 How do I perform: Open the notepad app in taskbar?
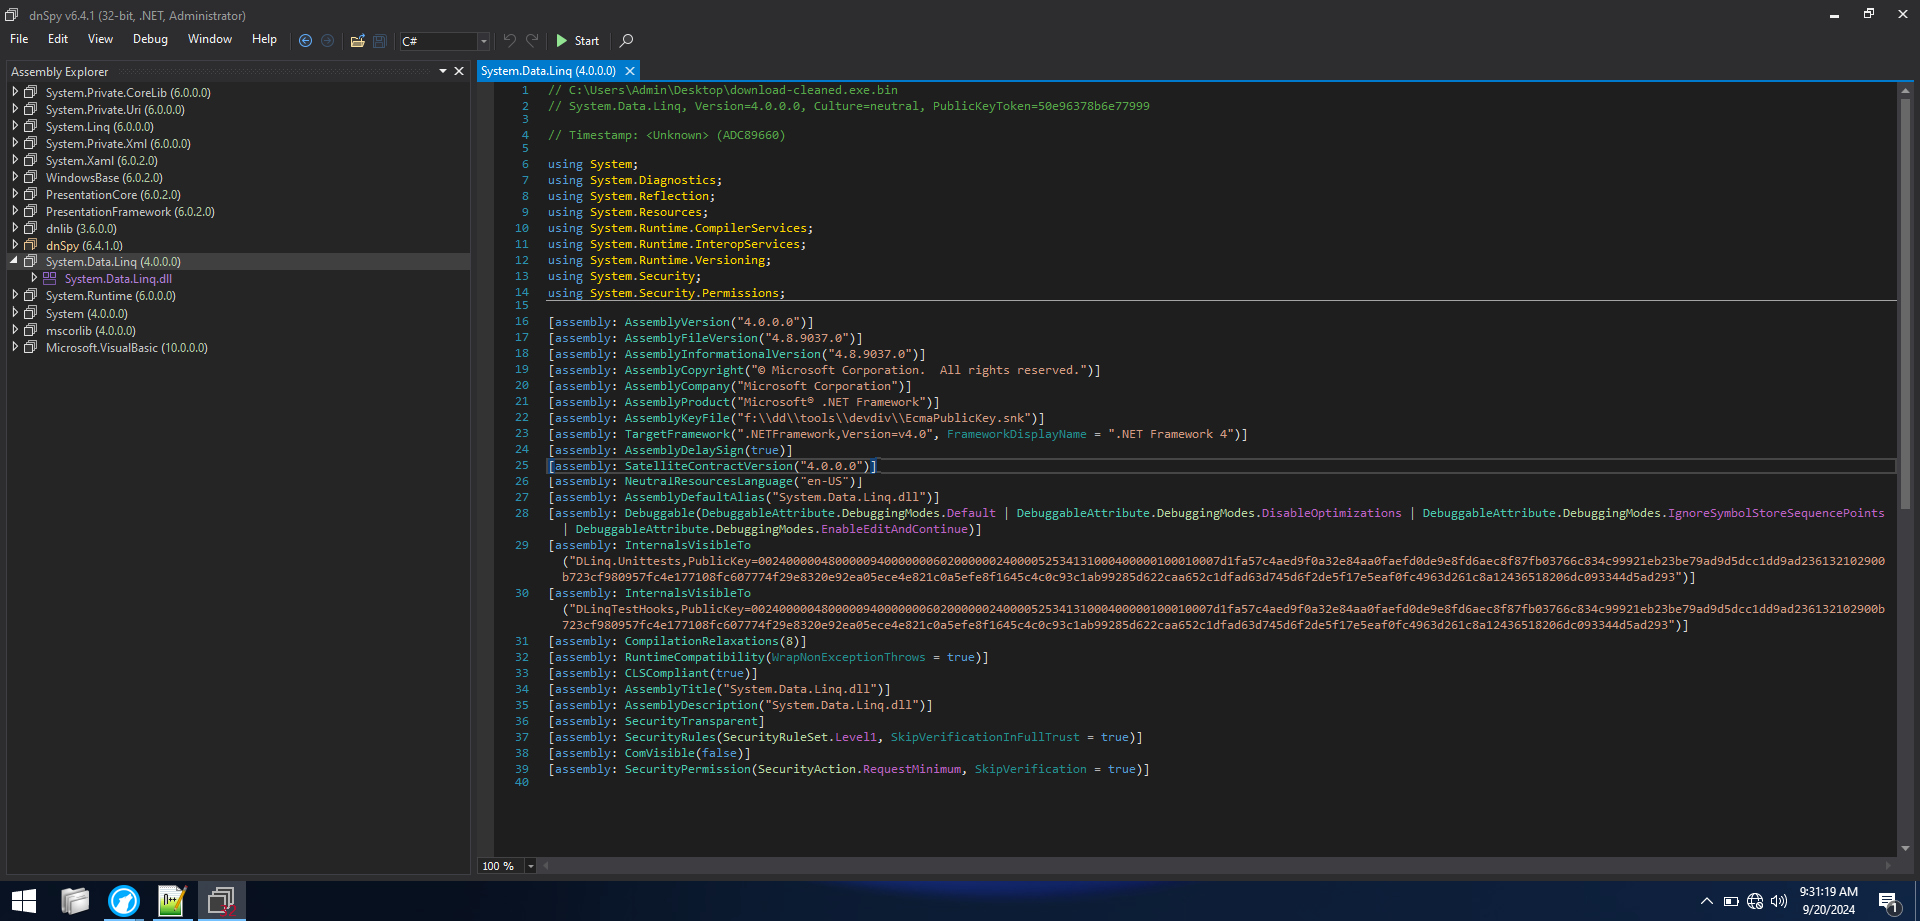click(172, 901)
